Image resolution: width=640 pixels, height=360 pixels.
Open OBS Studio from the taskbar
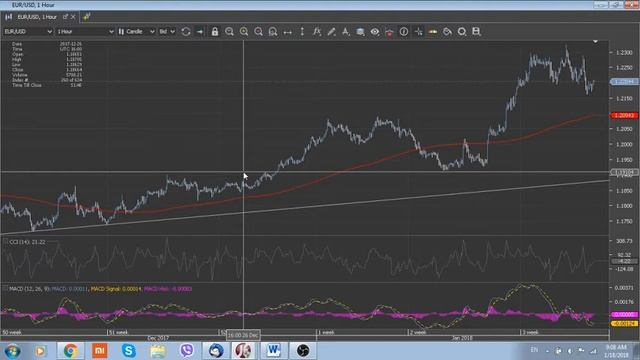303,351
